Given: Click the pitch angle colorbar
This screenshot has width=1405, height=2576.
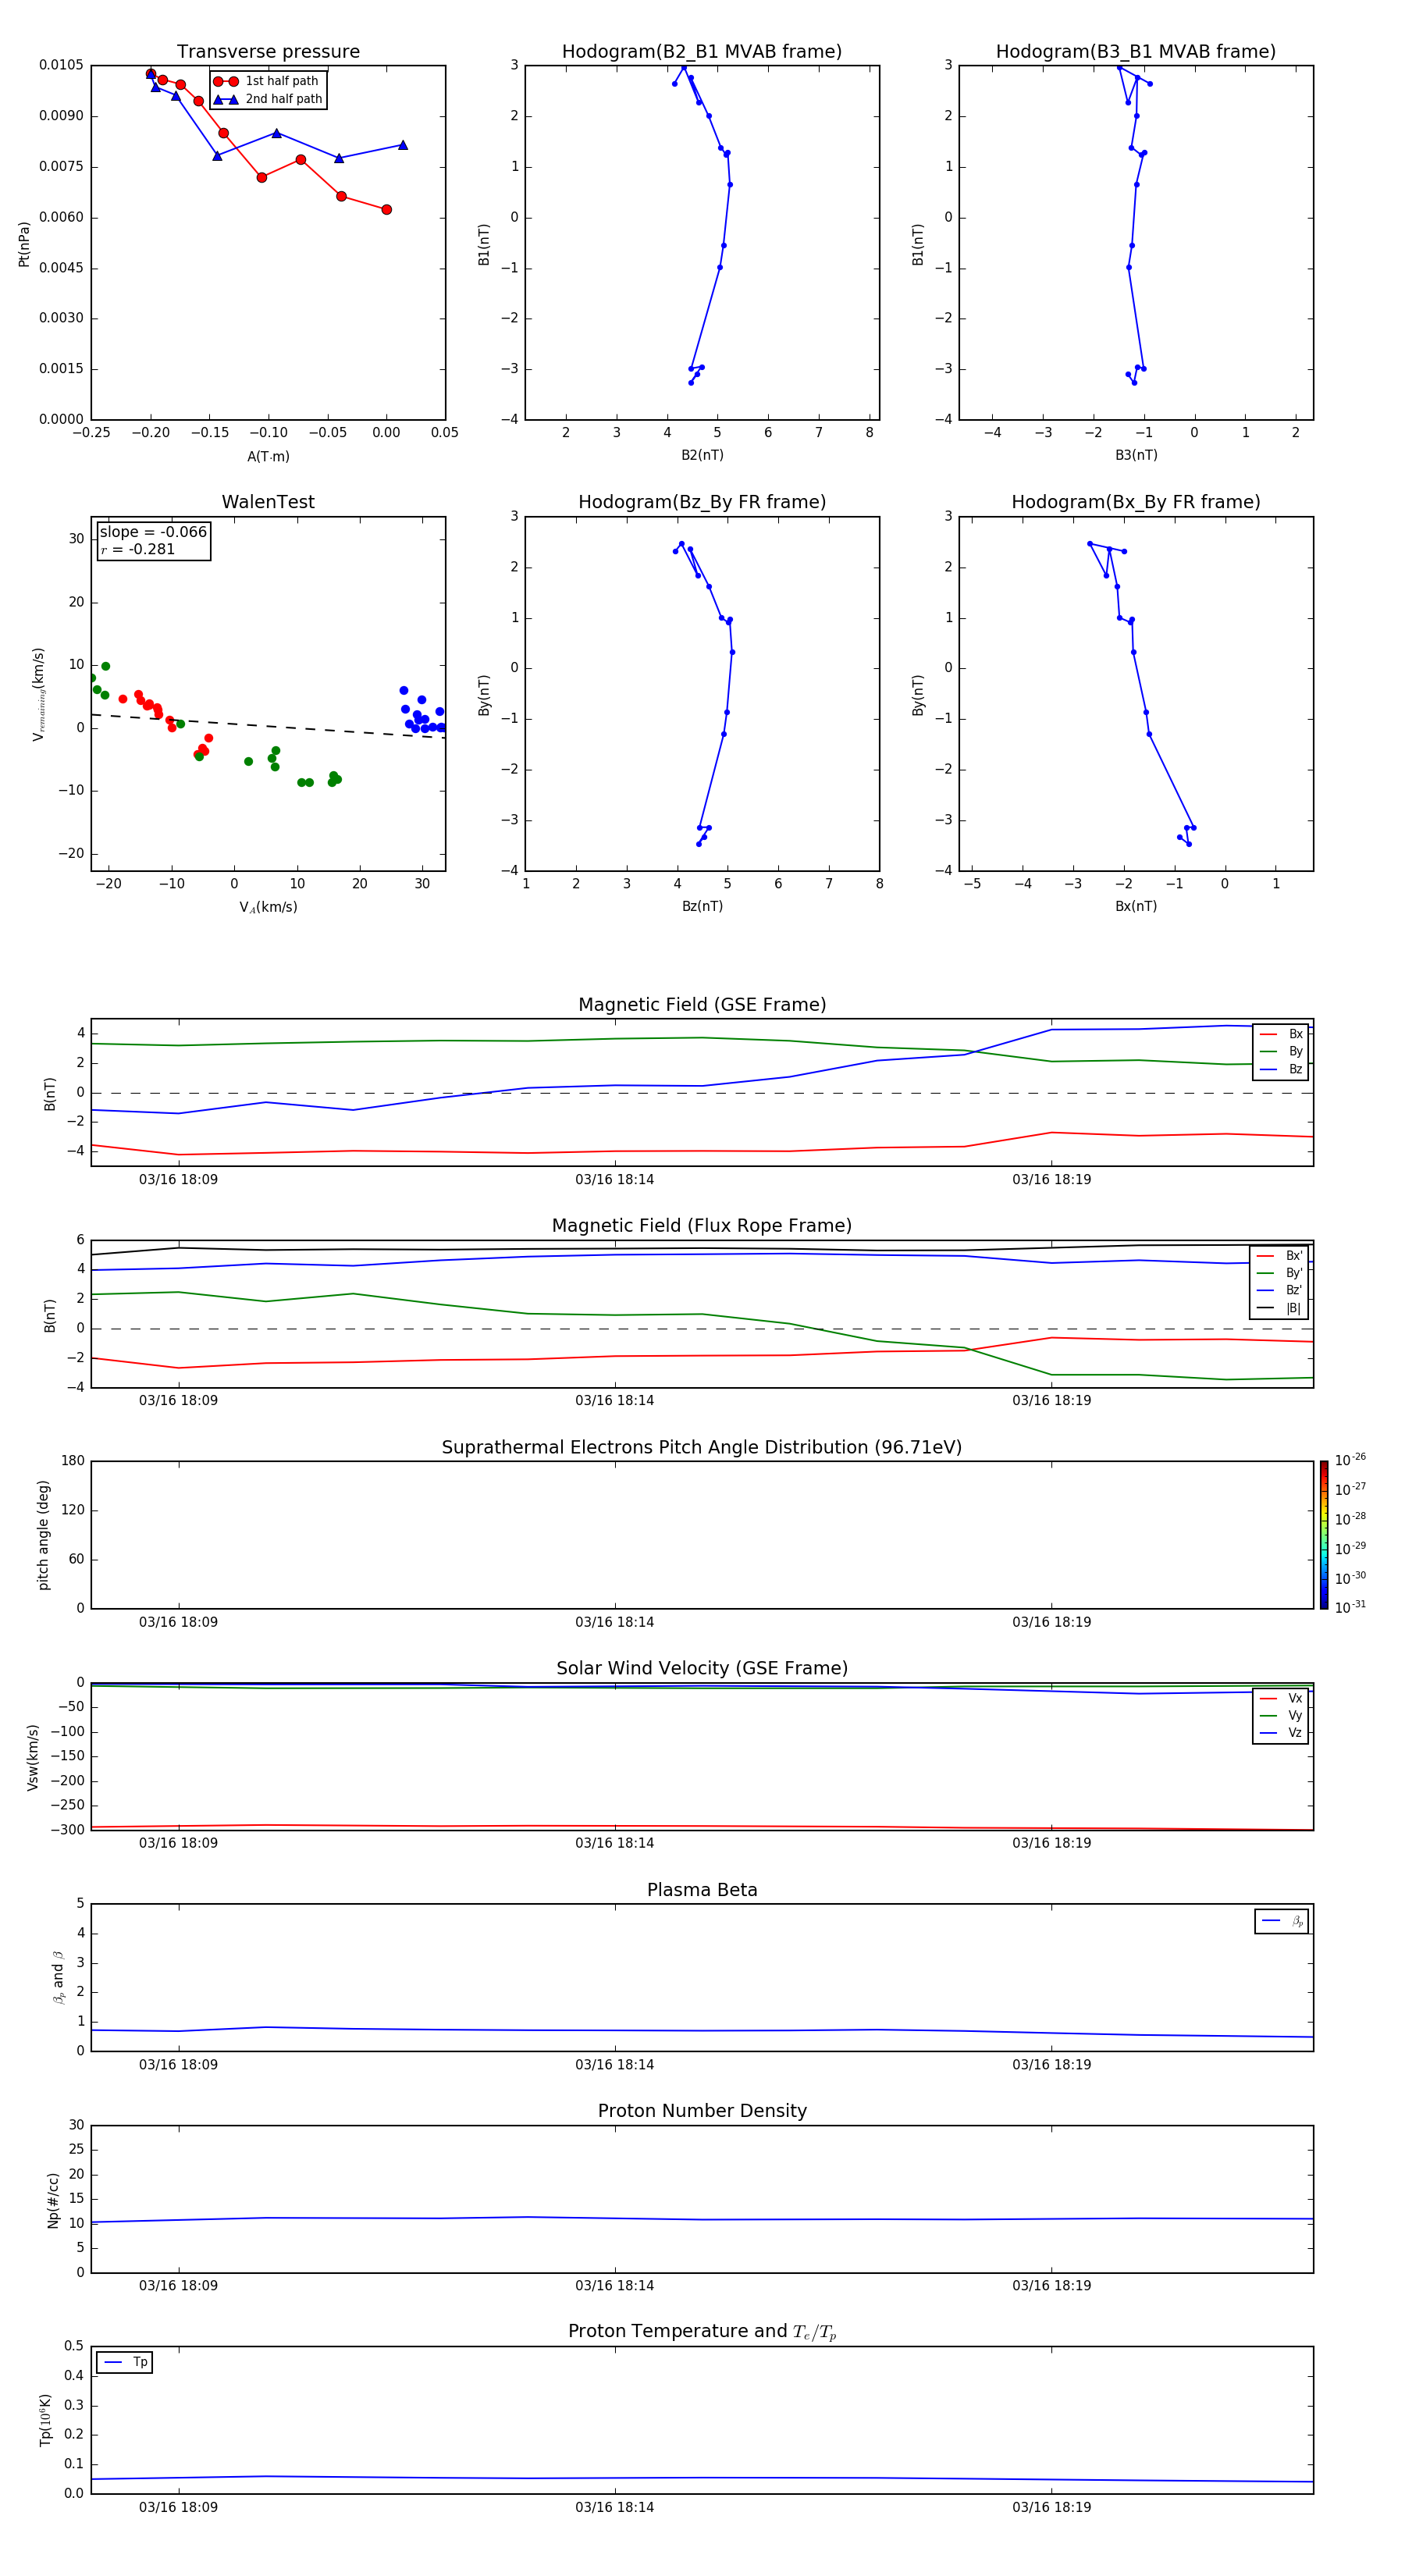Looking at the screenshot, I should (1323, 1535).
